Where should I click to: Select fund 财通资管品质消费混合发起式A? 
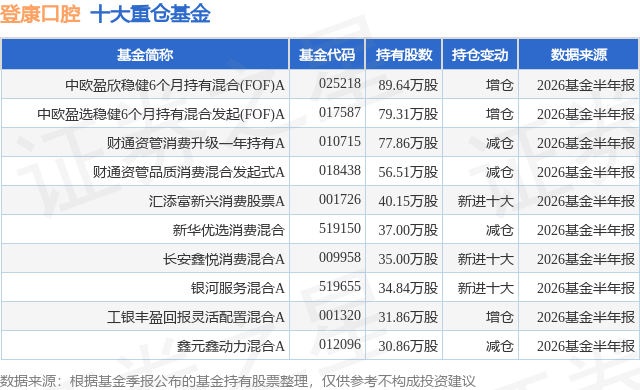pyautogui.click(x=189, y=172)
